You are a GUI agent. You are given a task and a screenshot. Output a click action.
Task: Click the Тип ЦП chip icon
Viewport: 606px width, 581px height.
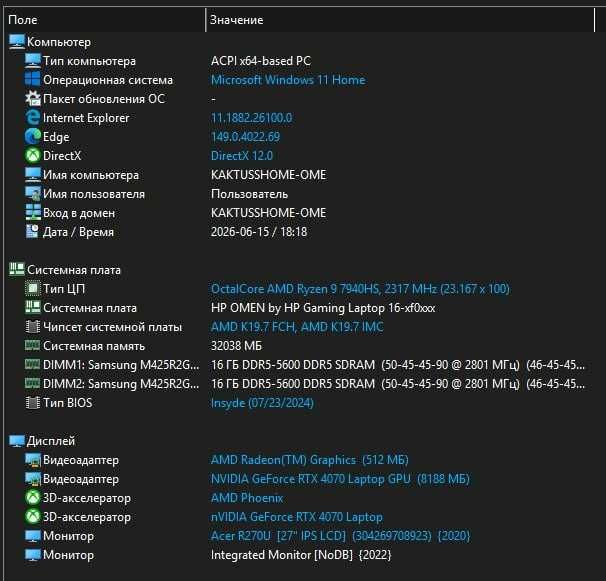[32, 288]
